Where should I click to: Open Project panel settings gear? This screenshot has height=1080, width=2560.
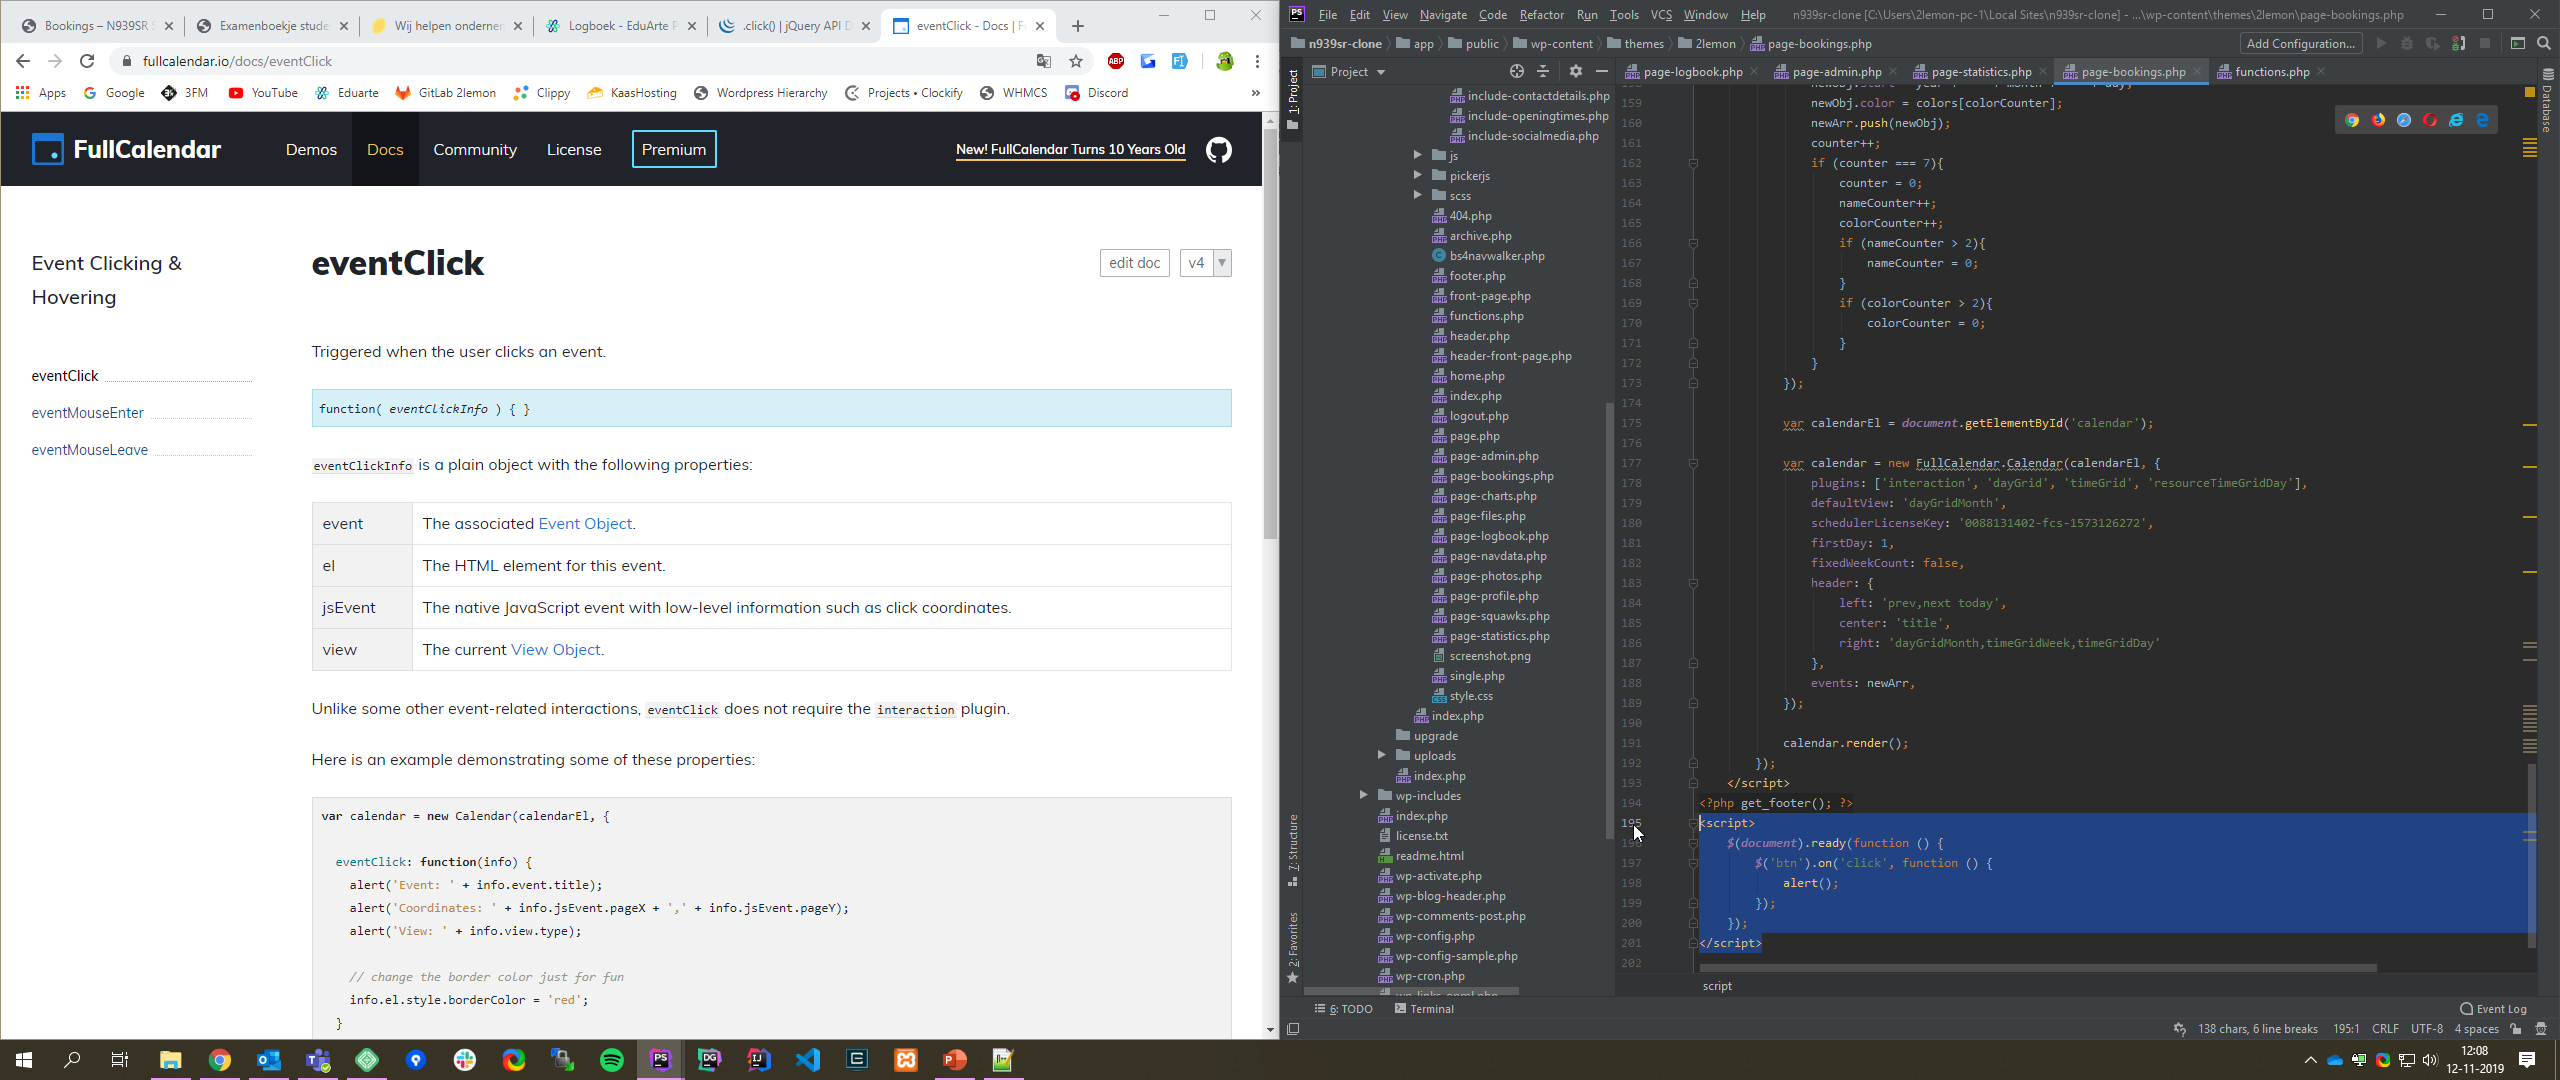coord(1575,71)
